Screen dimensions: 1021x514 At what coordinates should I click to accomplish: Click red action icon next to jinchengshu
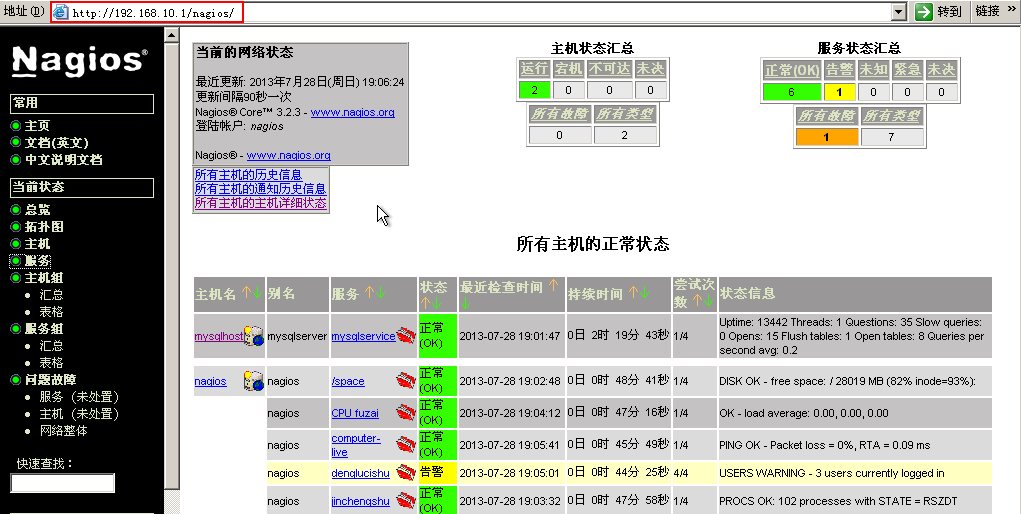coord(406,501)
